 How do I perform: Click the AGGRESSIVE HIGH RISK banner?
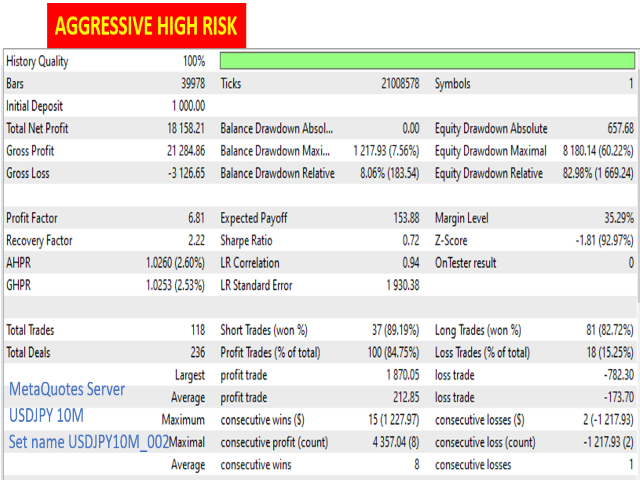tap(146, 25)
